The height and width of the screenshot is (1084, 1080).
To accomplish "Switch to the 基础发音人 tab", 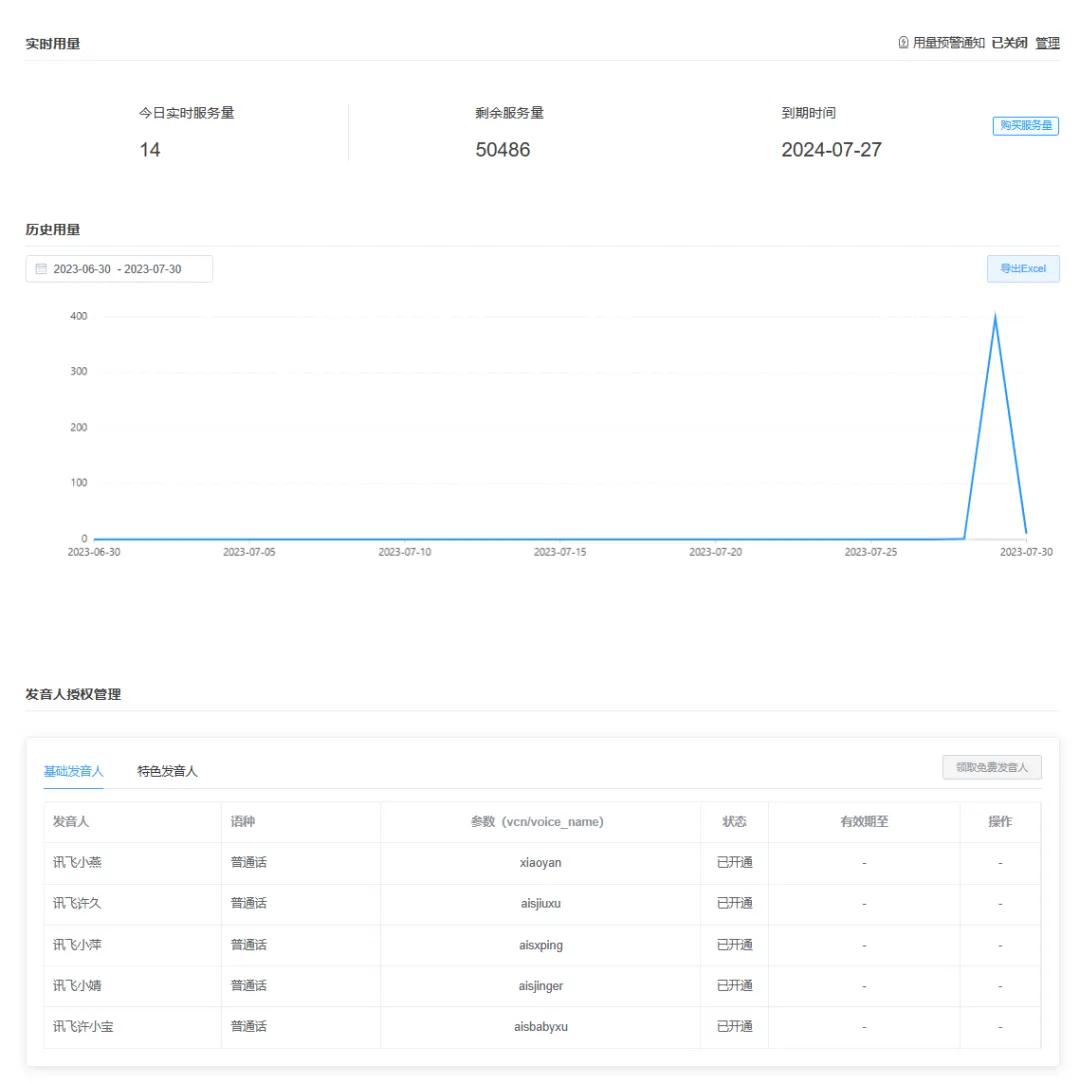I will point(73,771).
